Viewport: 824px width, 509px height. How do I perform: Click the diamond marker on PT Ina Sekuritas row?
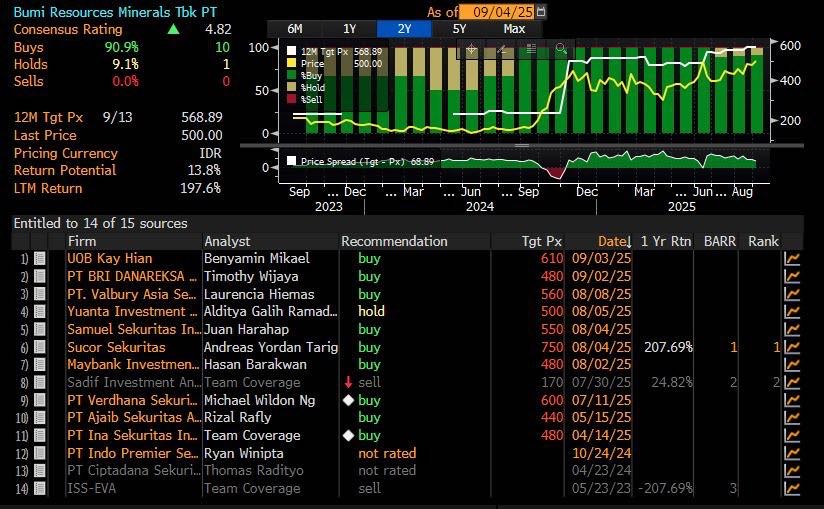coord(348,435)
